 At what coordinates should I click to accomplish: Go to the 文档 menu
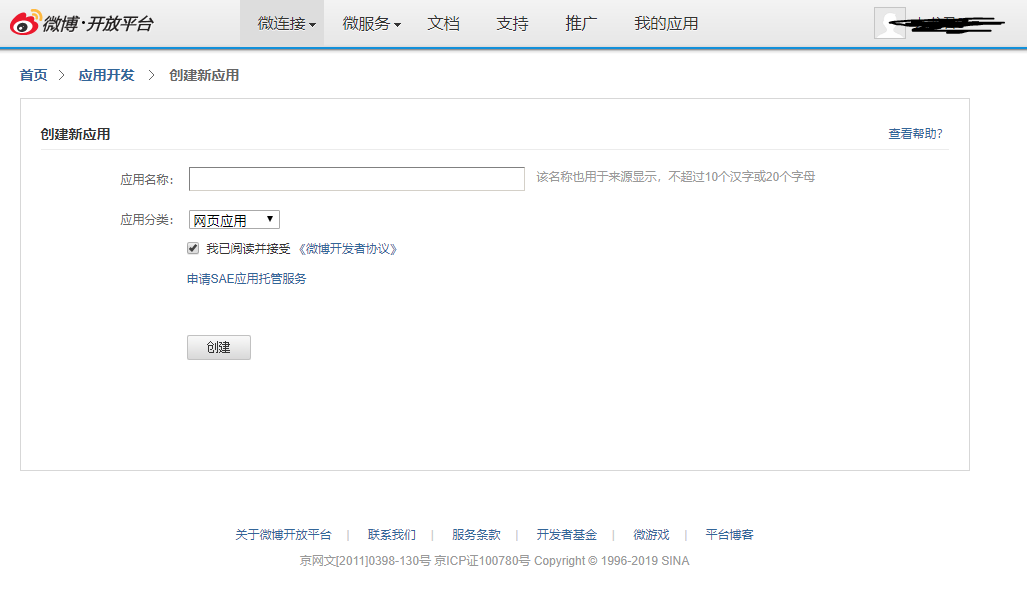443,24
